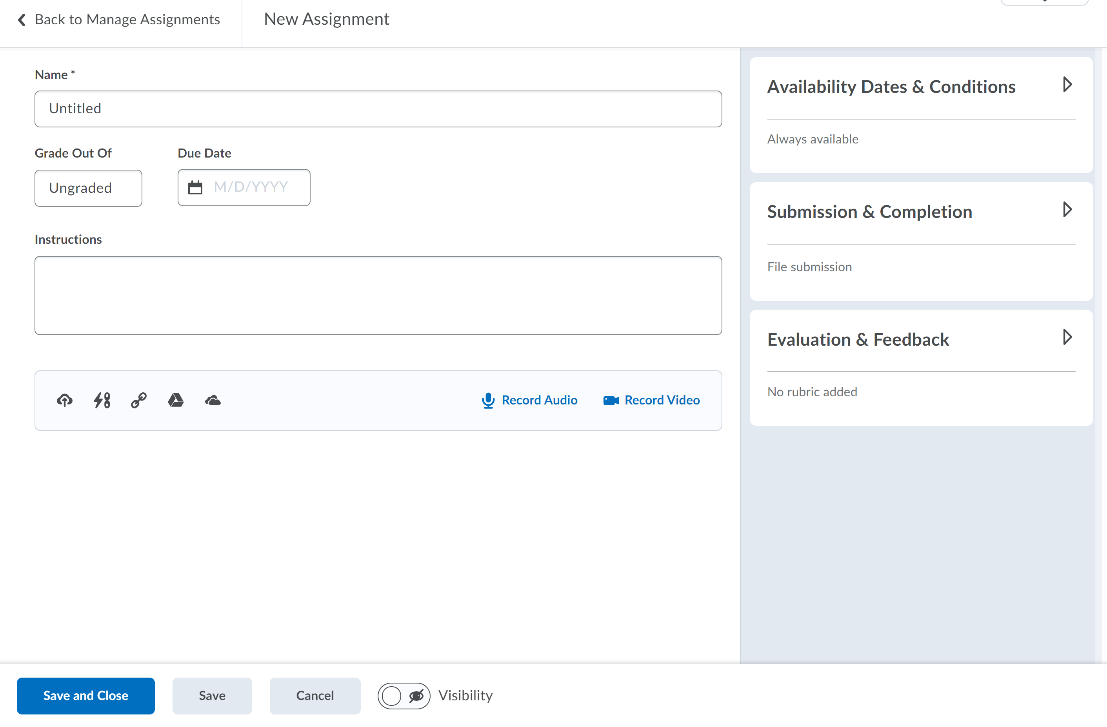This screenshot has height=727, width=1107.
Task: Expand Availability Dates & Conditions arrow
Action: (1067, 85)
